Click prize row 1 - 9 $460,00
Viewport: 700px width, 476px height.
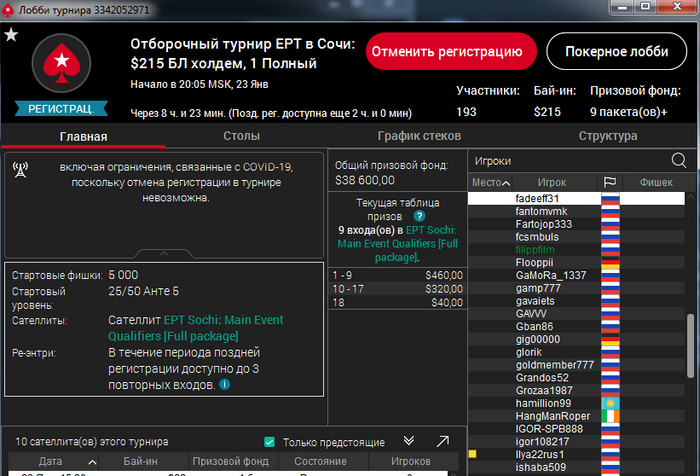click(x=397, y=275)
